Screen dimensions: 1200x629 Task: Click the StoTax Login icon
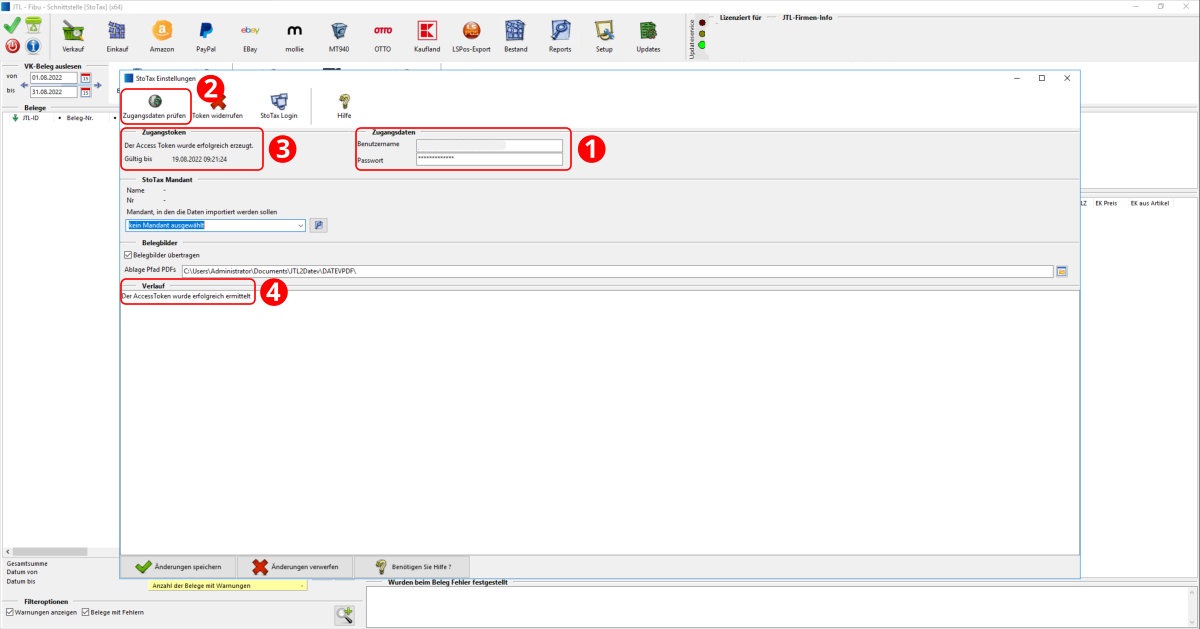(x=279, y=103)
